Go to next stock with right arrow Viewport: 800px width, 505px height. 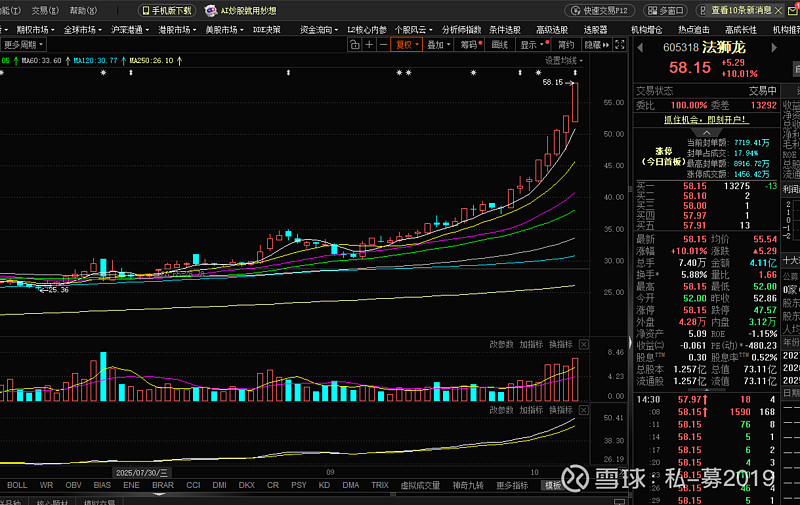pyautogui.click(x=774, y=47)
